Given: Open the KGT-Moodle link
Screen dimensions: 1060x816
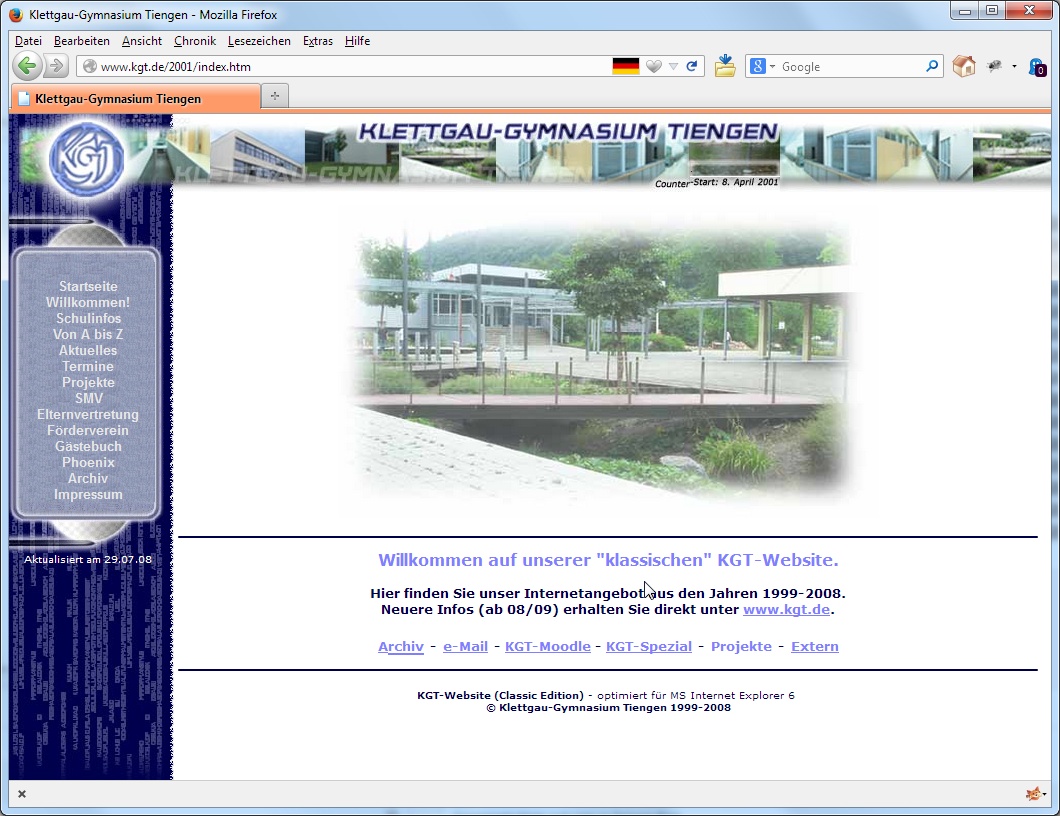Looking at the screenshot, I should pos(547,646).
